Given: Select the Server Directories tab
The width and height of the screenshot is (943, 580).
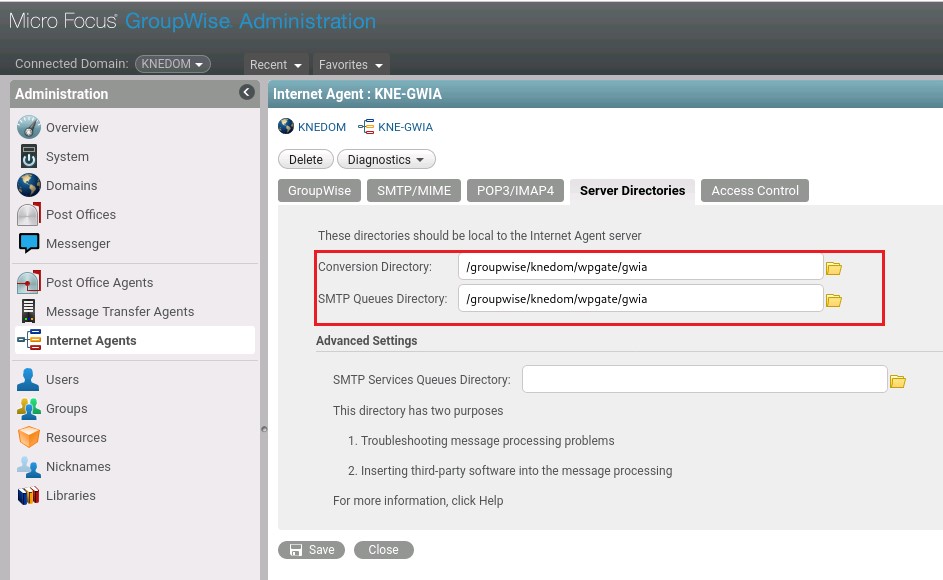Looking at the screenshot, I should coord(632,191).
